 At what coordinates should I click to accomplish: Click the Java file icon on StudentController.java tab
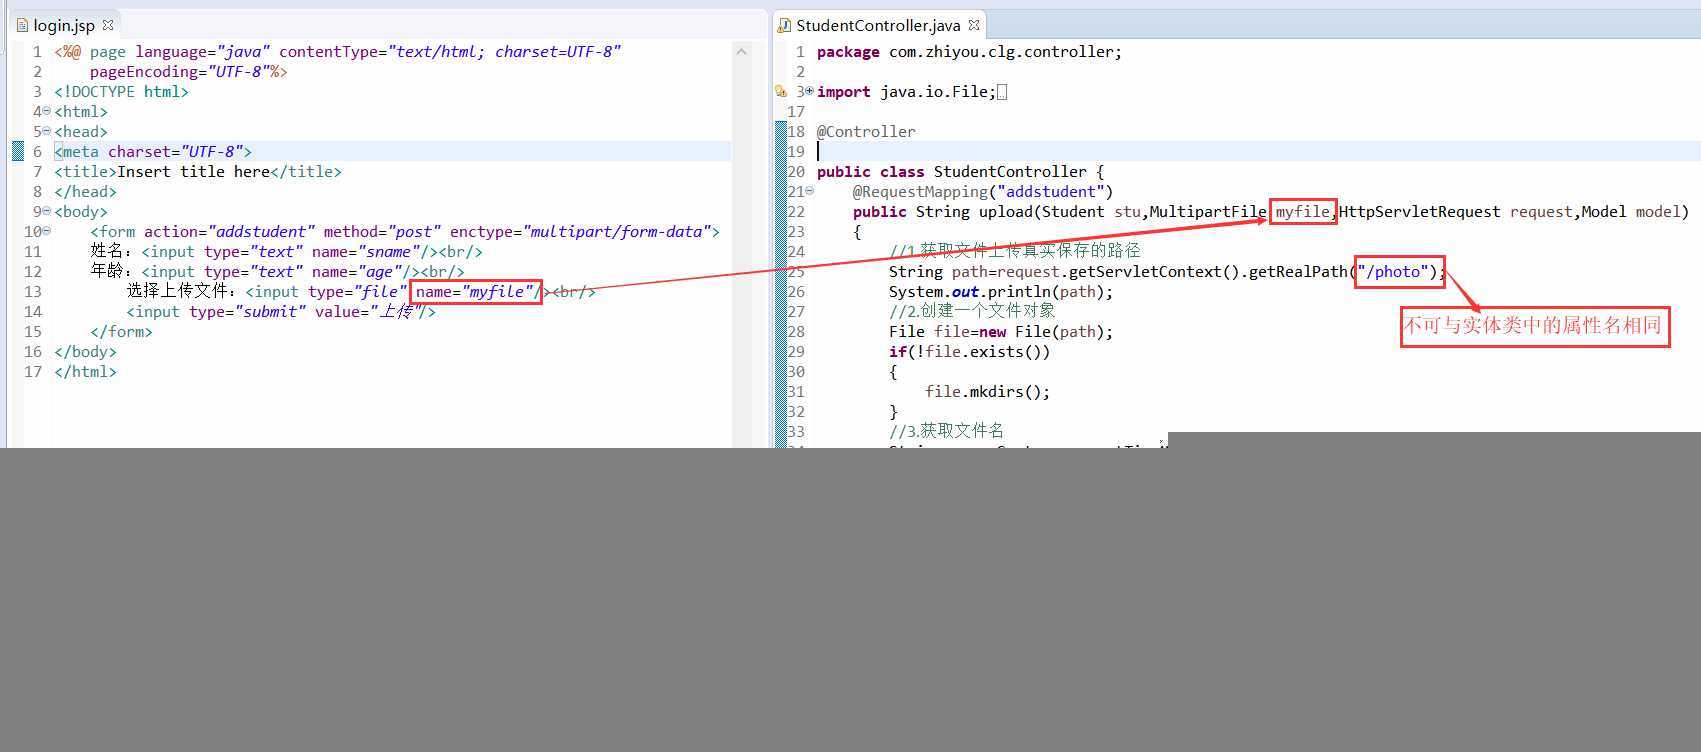point(785,25)
